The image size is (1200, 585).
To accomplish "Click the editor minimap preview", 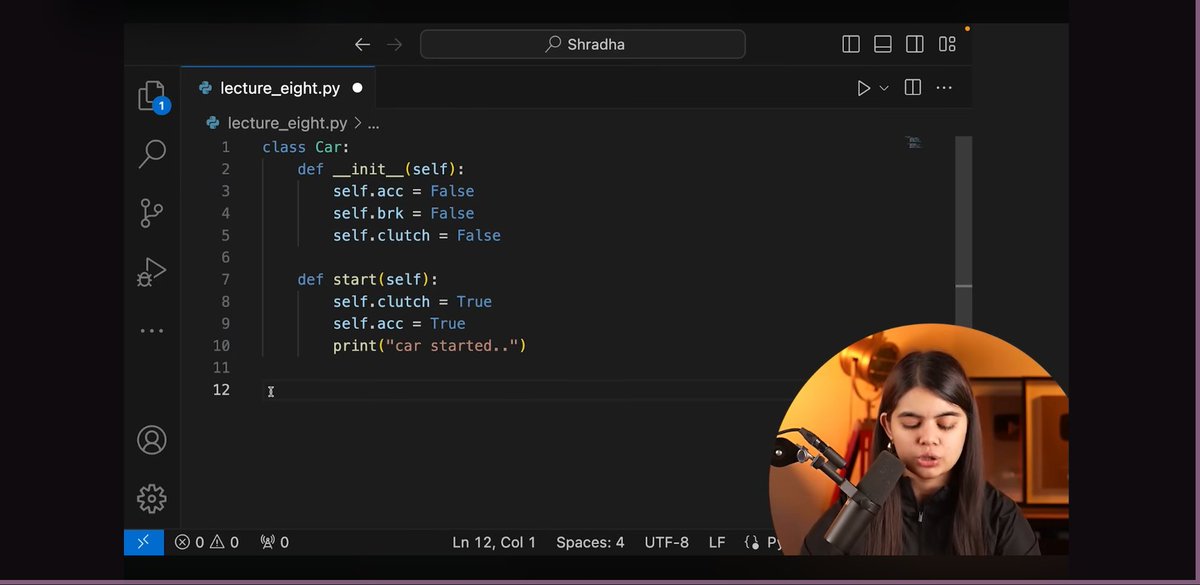I will tap(914, 143).
